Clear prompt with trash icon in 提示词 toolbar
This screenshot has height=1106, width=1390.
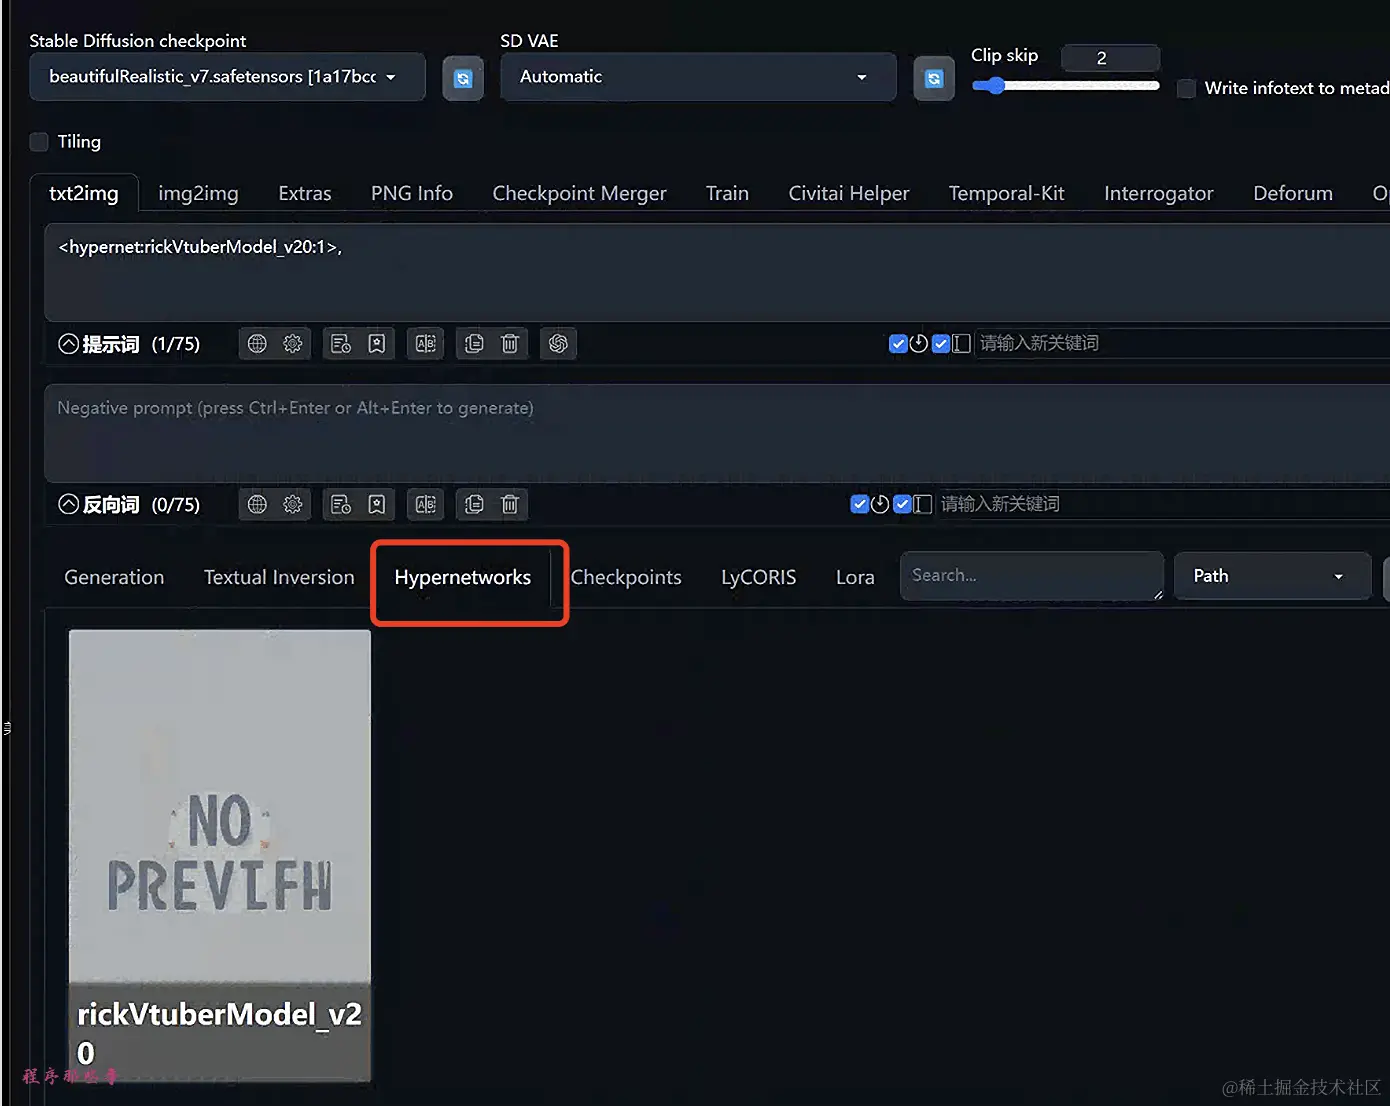510,344
